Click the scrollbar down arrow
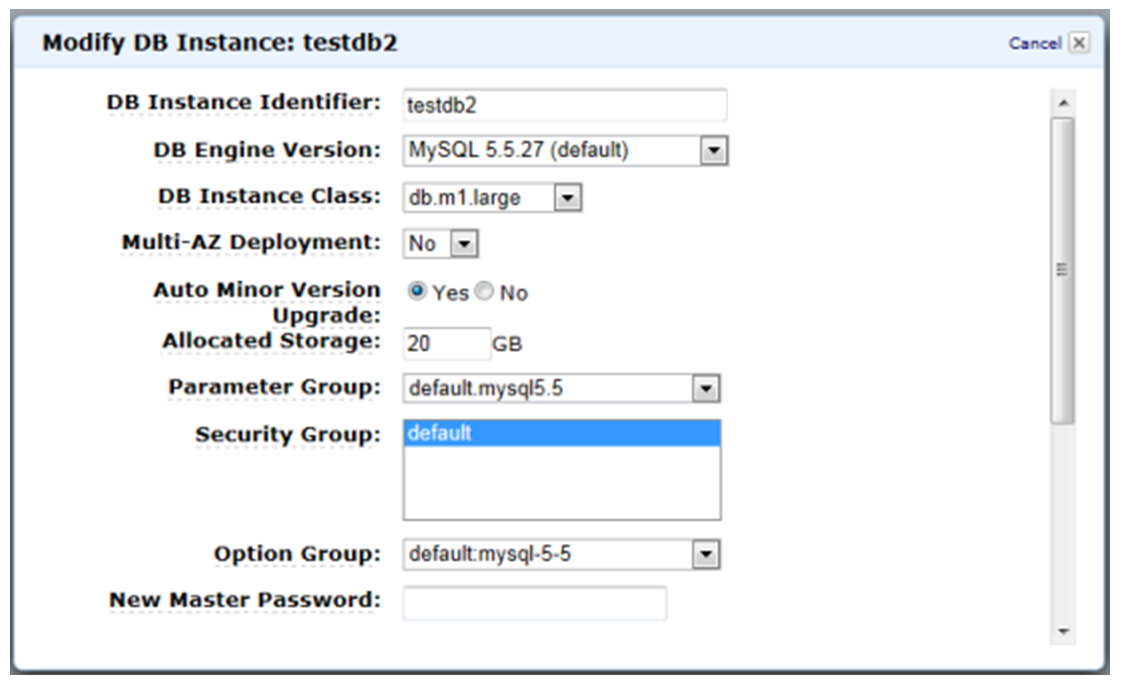The width and height of the screenshot is (1123, 693). (x=1063, y=631)
